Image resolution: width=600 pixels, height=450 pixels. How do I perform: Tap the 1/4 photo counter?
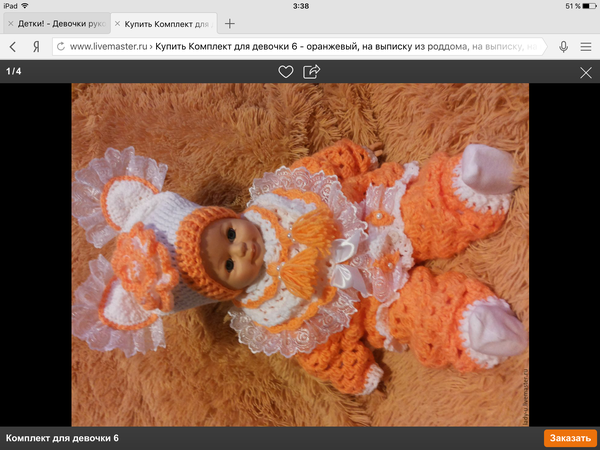(14, 72)
